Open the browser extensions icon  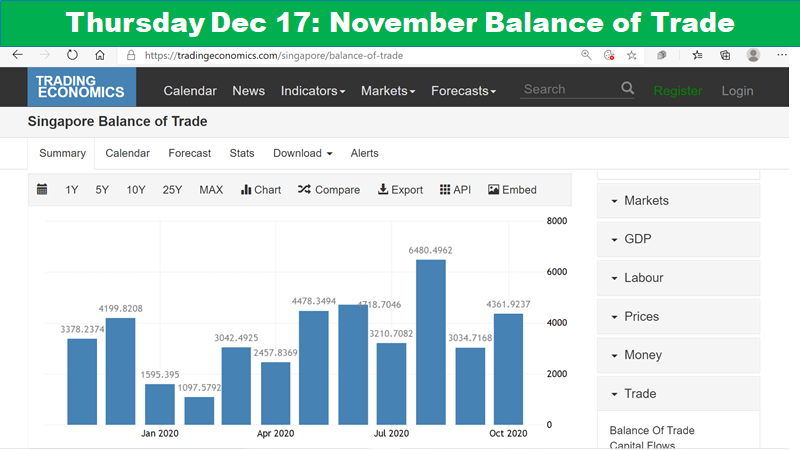[662, 55]
